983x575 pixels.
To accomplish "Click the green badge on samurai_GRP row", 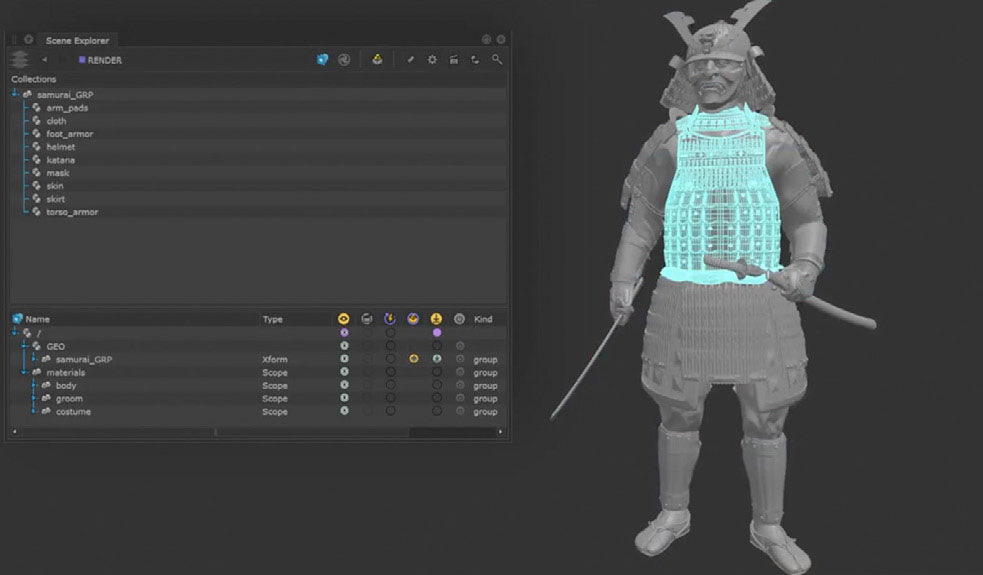I will click(x=437, y=359).
